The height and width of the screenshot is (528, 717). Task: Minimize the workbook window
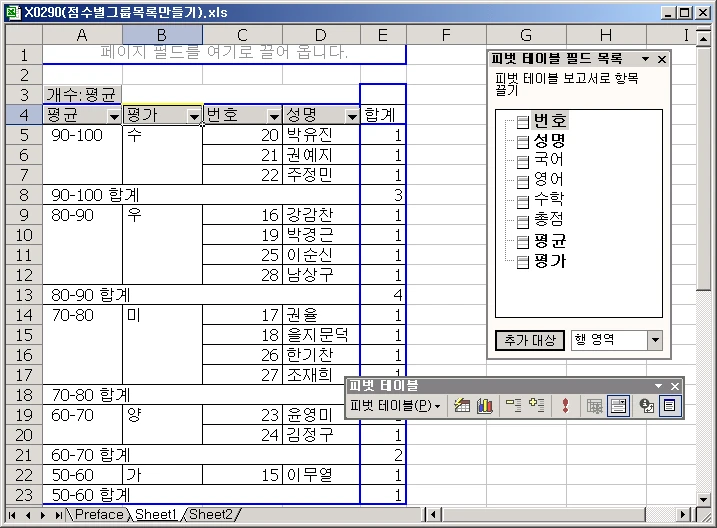668,13
